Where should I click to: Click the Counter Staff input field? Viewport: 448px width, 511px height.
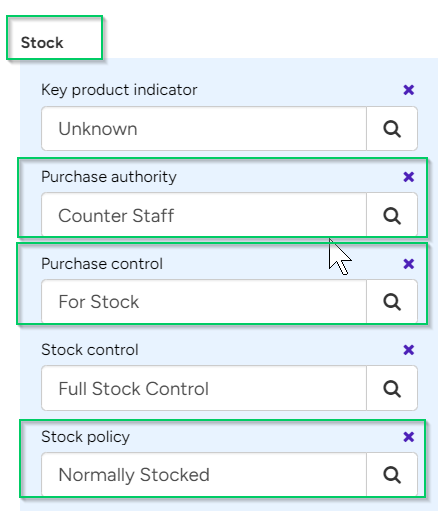(204, 215)
